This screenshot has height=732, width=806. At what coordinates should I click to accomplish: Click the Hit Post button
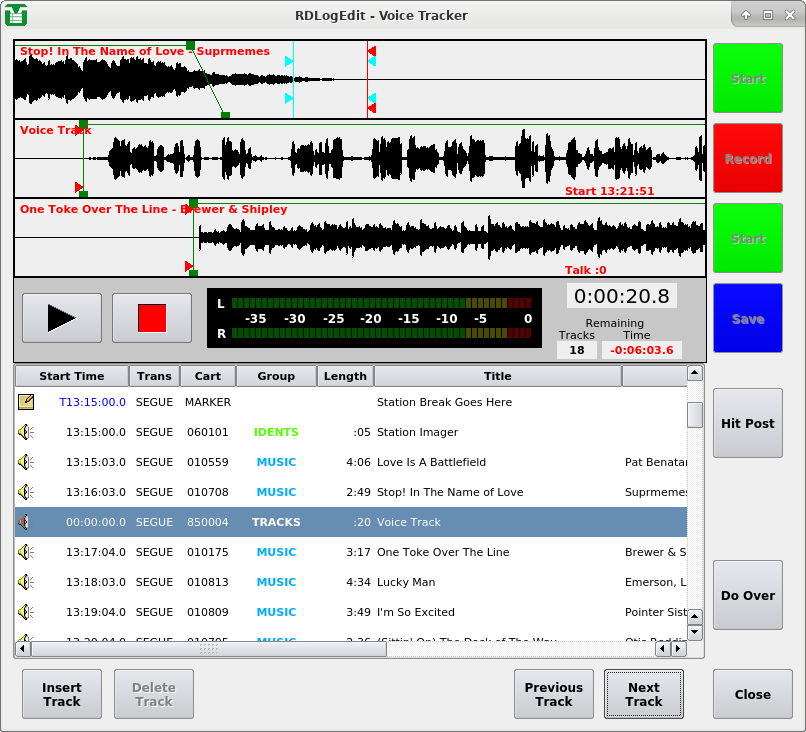747,423
